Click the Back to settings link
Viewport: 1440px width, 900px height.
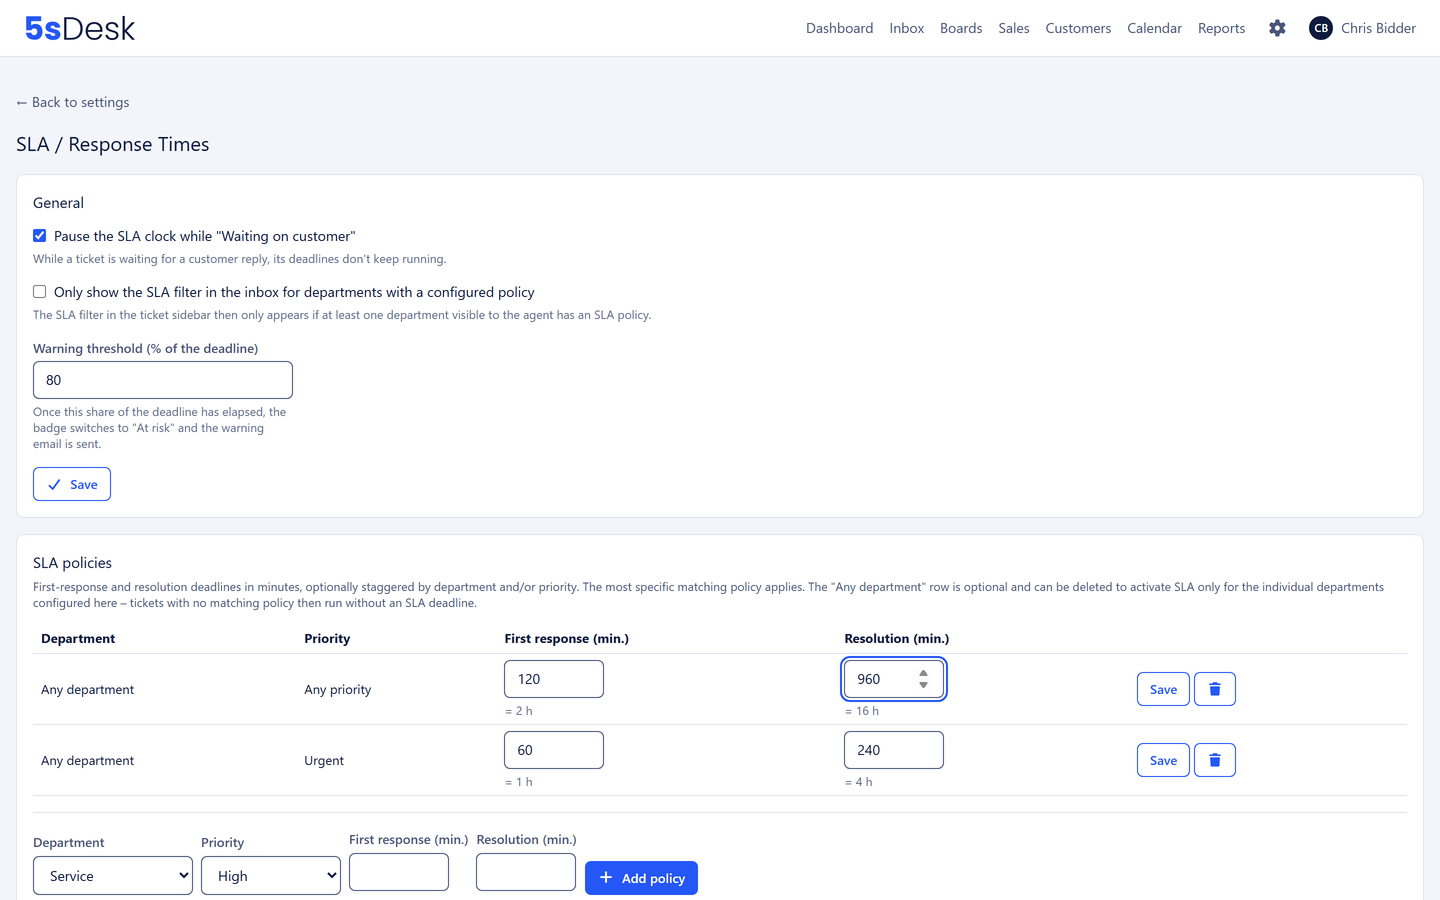73,102
